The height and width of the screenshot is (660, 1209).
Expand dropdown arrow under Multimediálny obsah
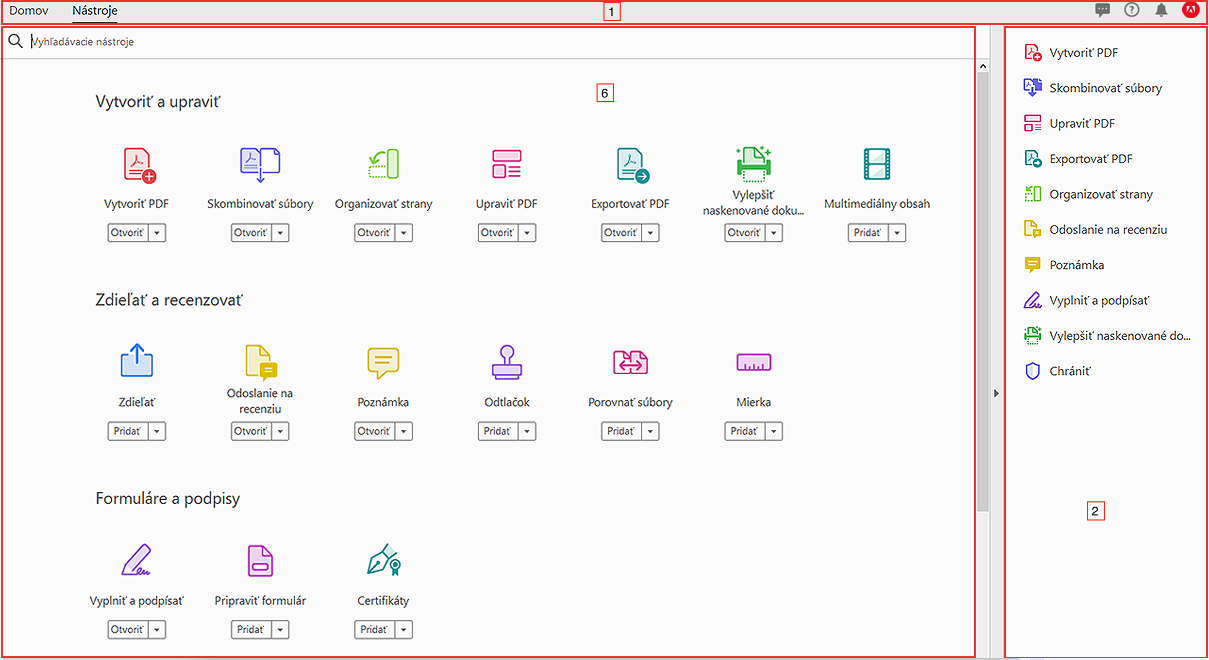[x=897, y=233]
